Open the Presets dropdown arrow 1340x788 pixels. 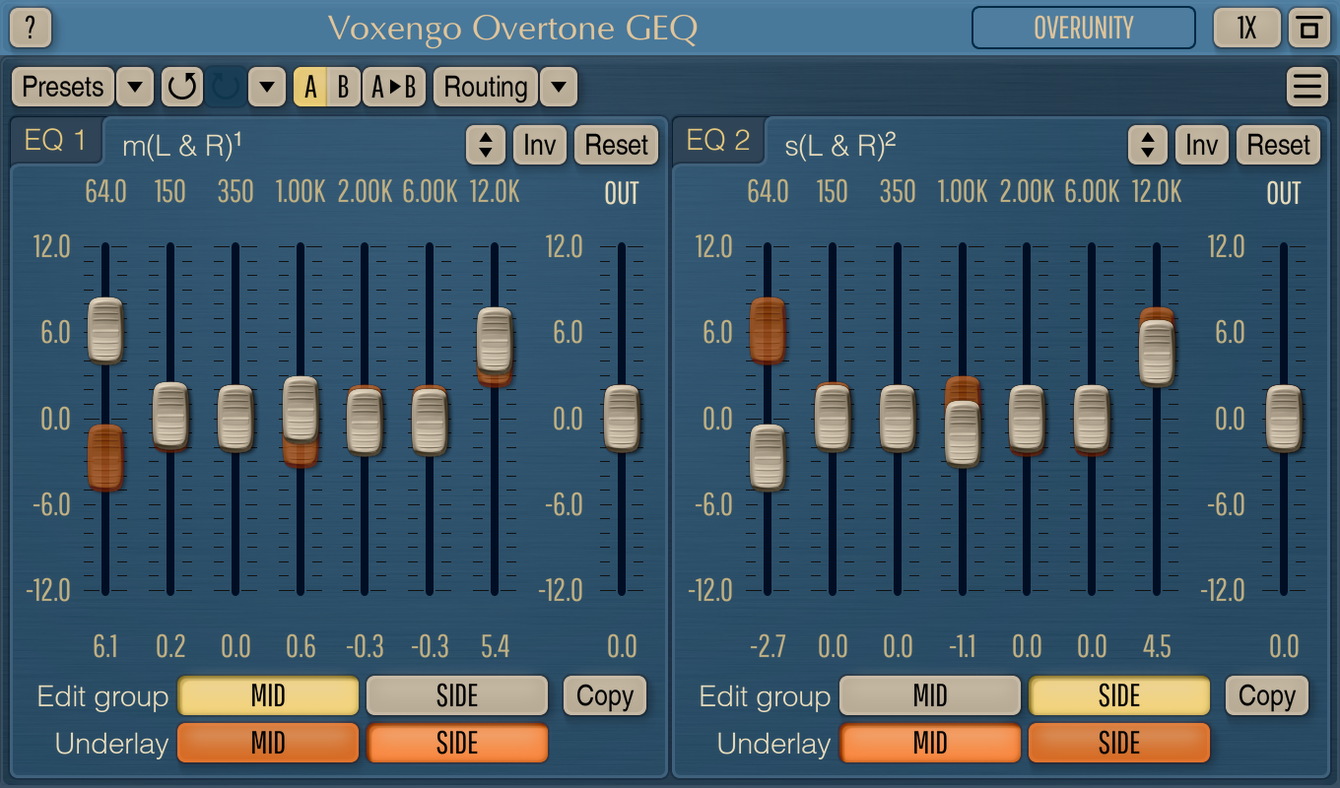(x=136, y=87)
